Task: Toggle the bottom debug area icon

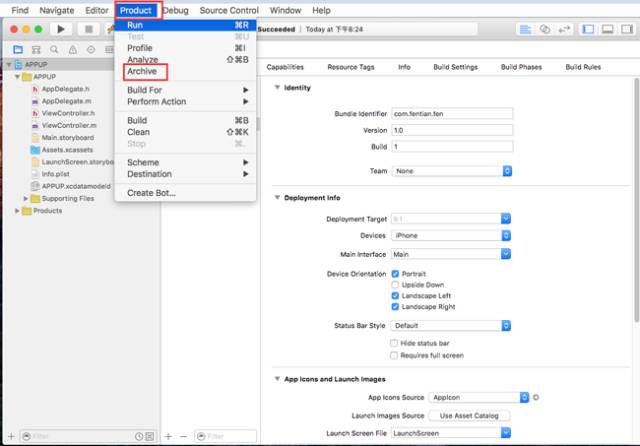Action: [x=608, y=29]
